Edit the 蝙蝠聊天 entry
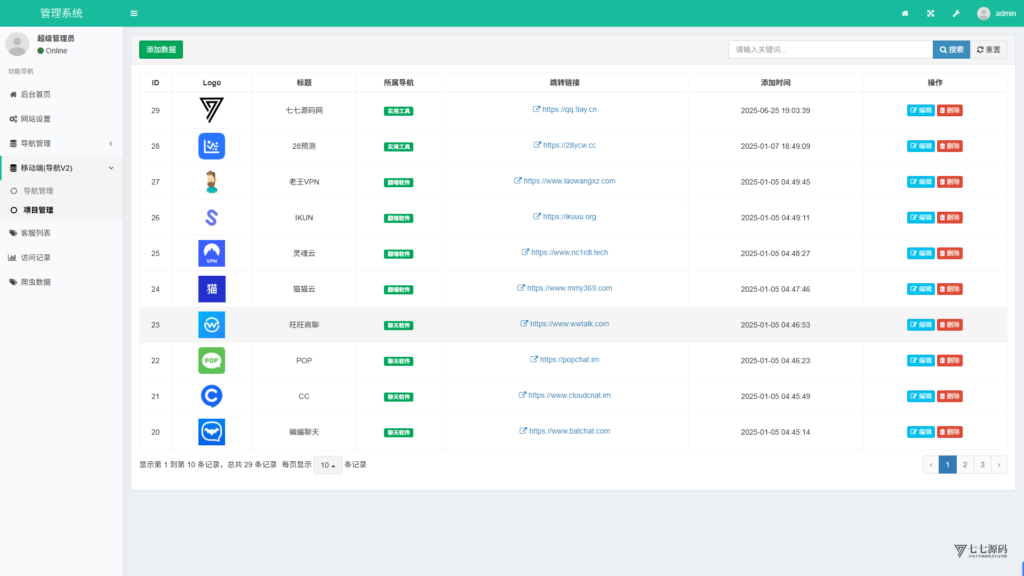1024x576 pixels. coord(921,432)
